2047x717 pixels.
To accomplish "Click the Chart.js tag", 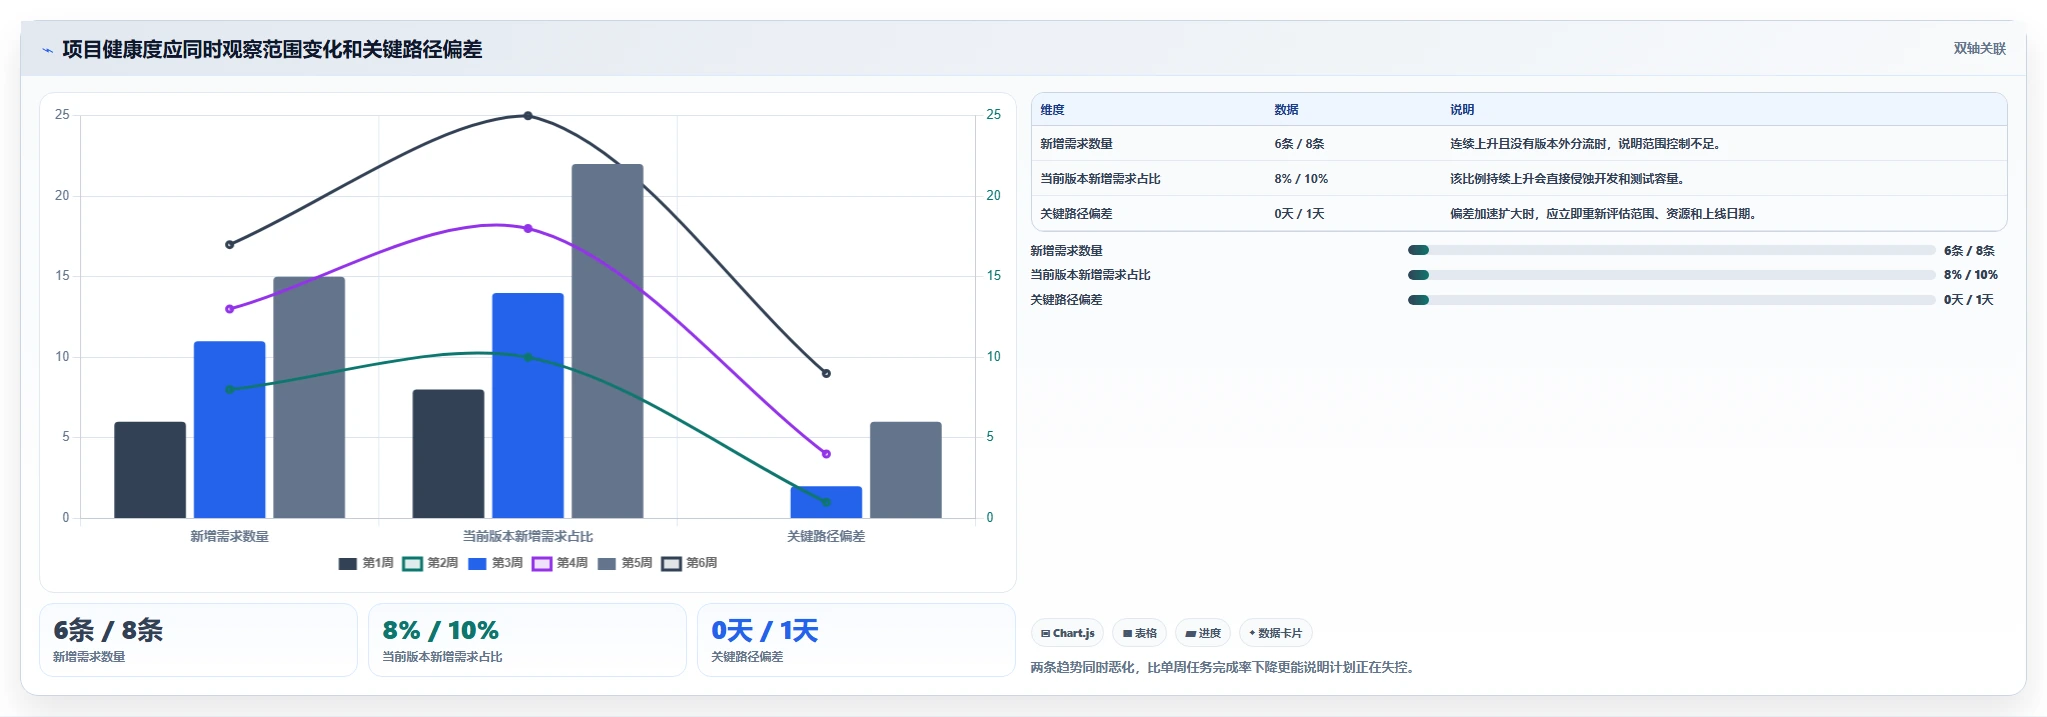I will click(1067, 633).
